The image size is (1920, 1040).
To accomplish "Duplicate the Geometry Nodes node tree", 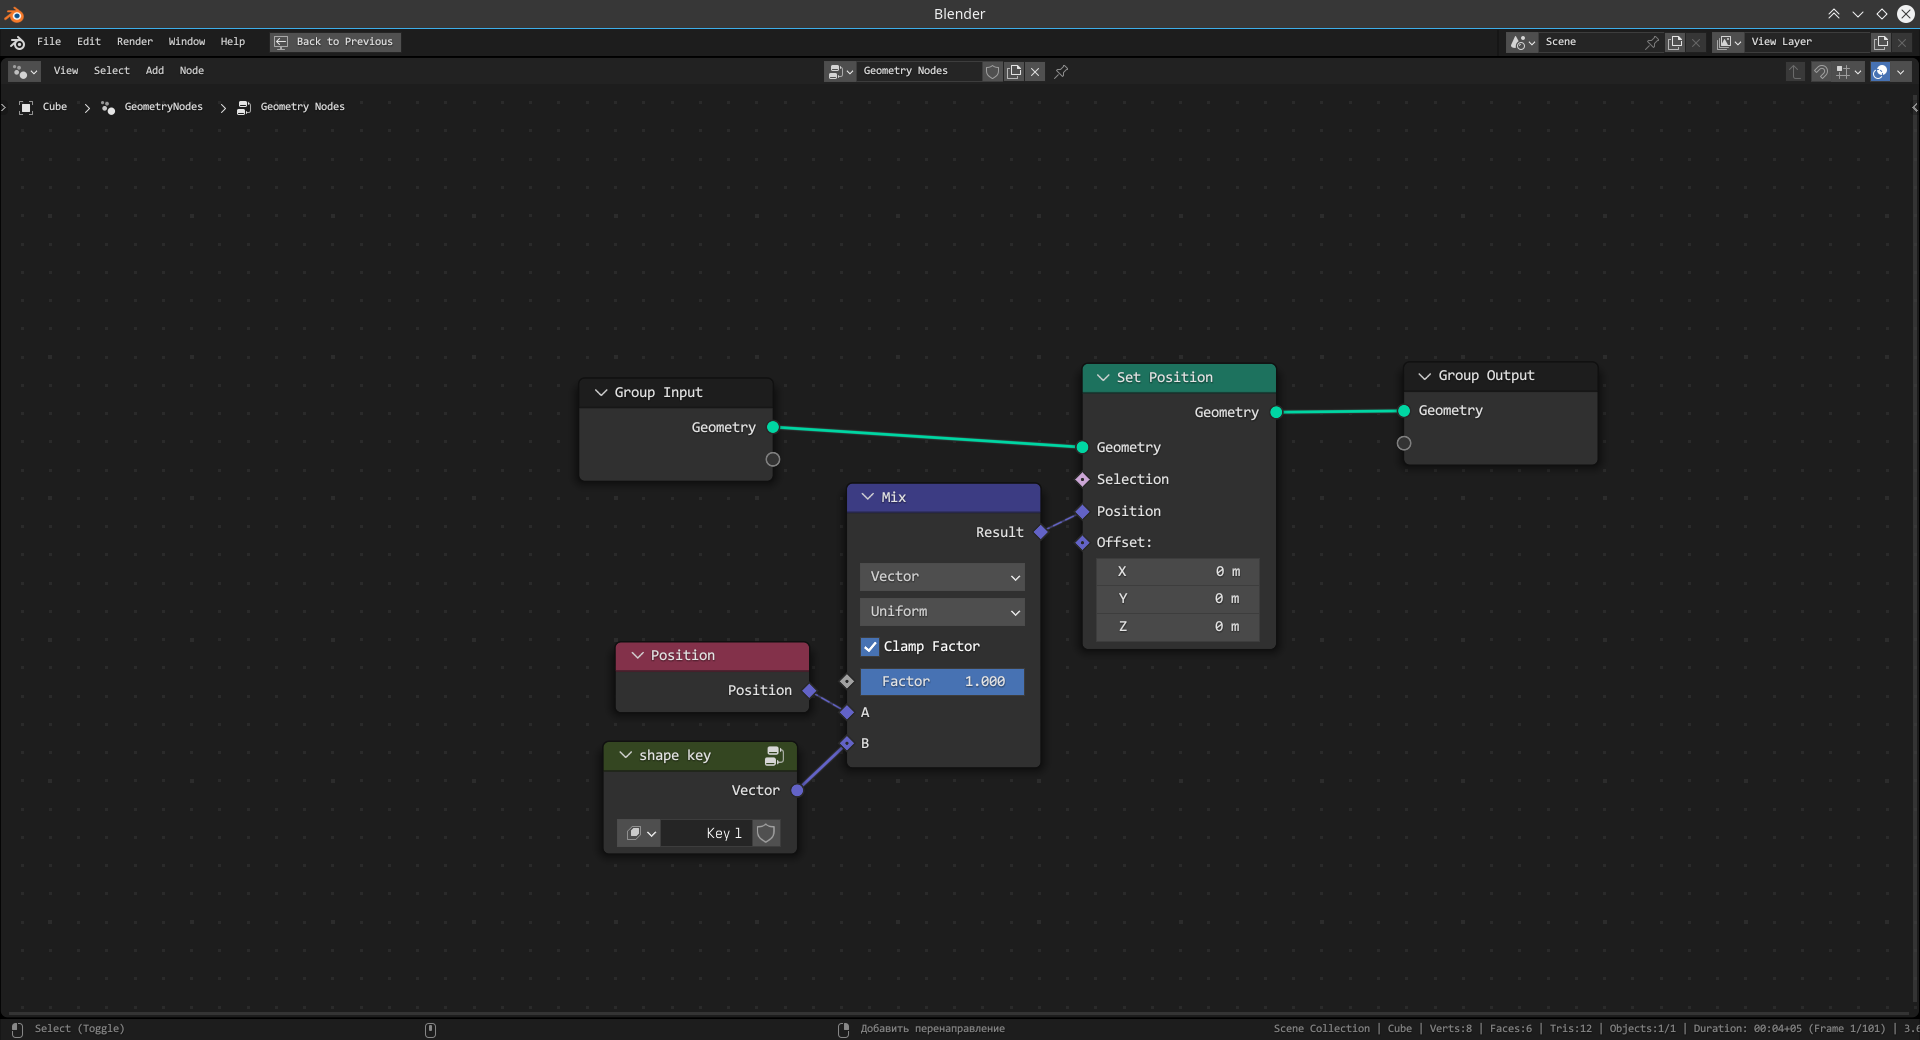I will 1014,71.
